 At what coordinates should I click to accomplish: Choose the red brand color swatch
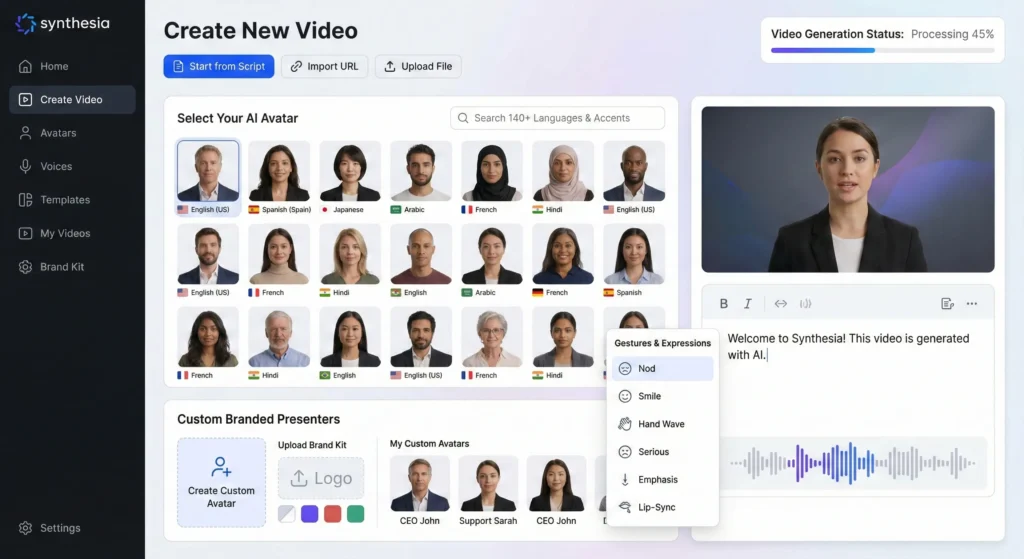tap(332, 514)
